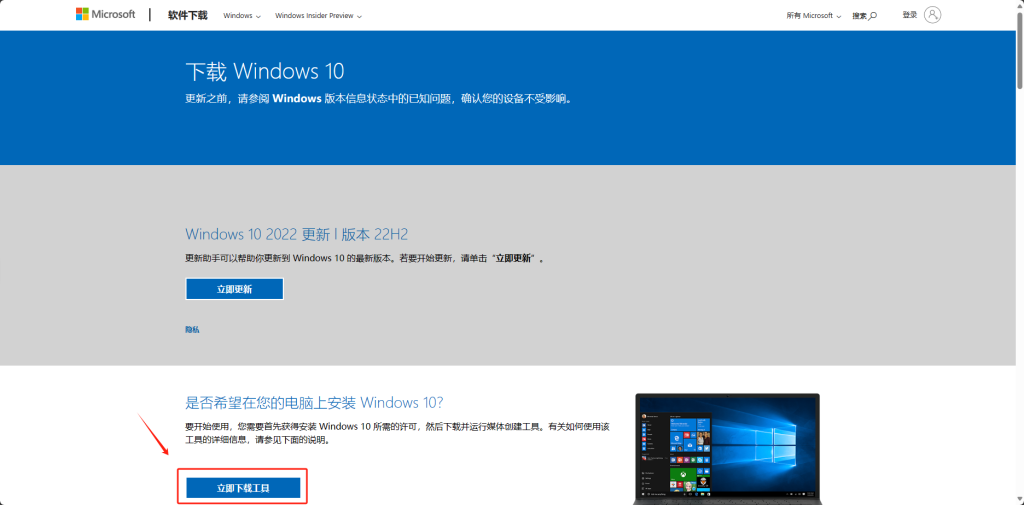
Task: Click the 下载 Windows 10 page heading
Action: [x=264, y=72]
